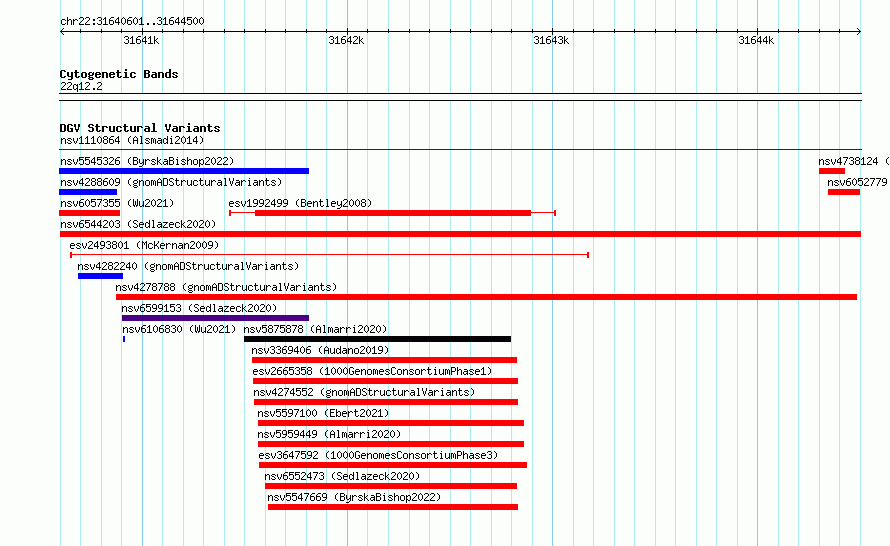Open variant nsv6052779 label
Image resolution: width=890 pixels, height=546 pixels.
857,182
